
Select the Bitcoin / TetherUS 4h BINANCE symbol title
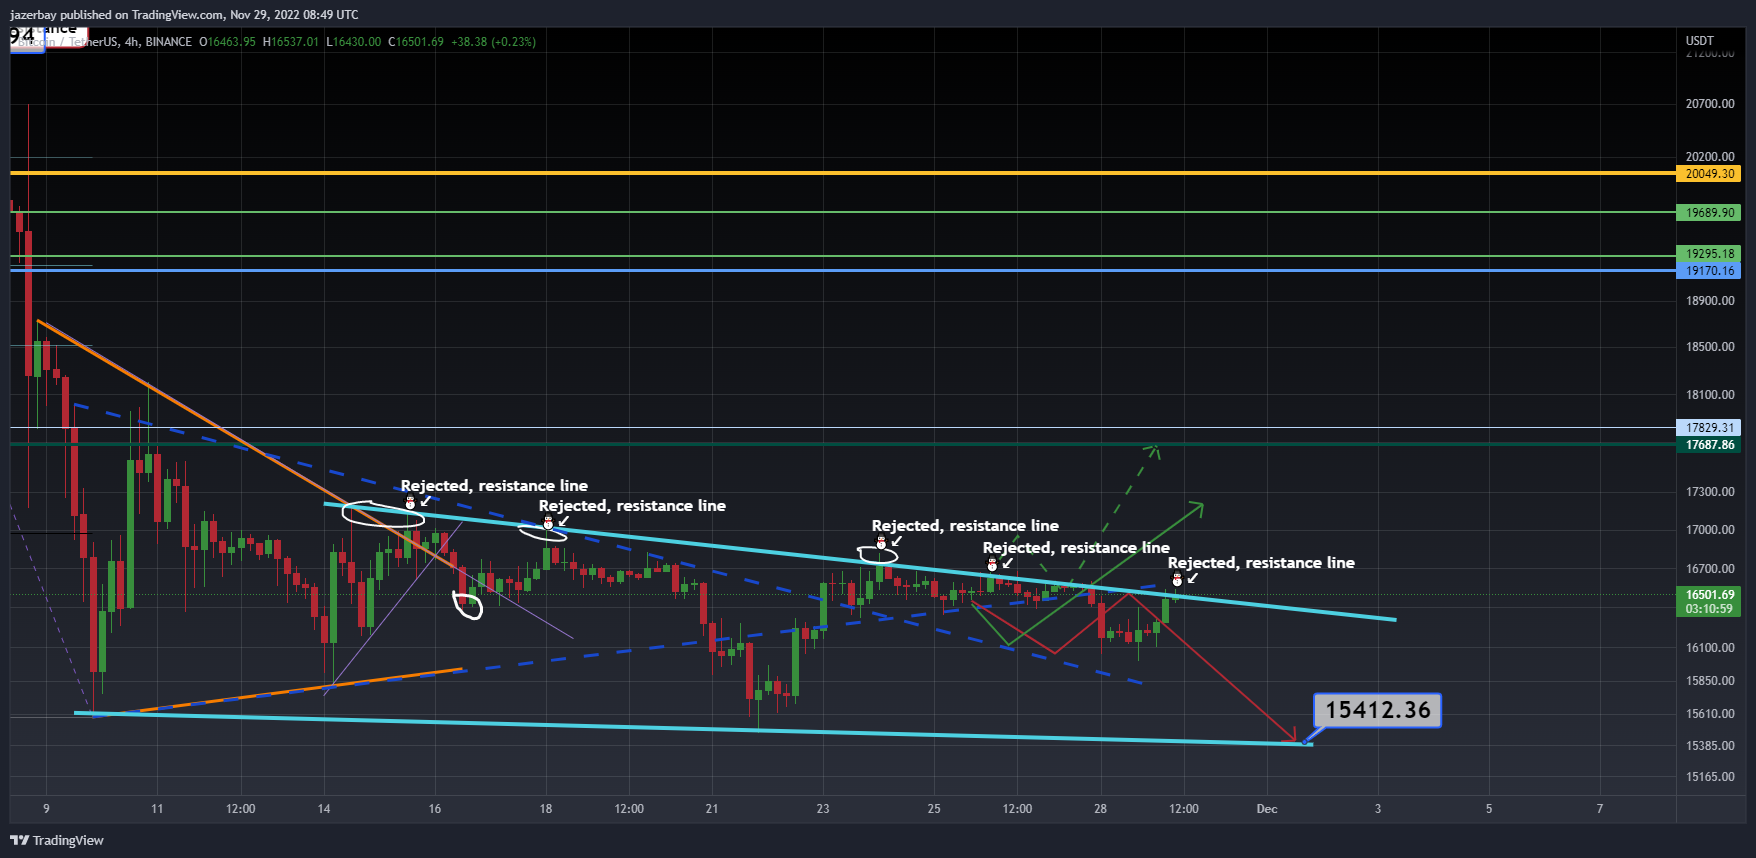(105, 42)
